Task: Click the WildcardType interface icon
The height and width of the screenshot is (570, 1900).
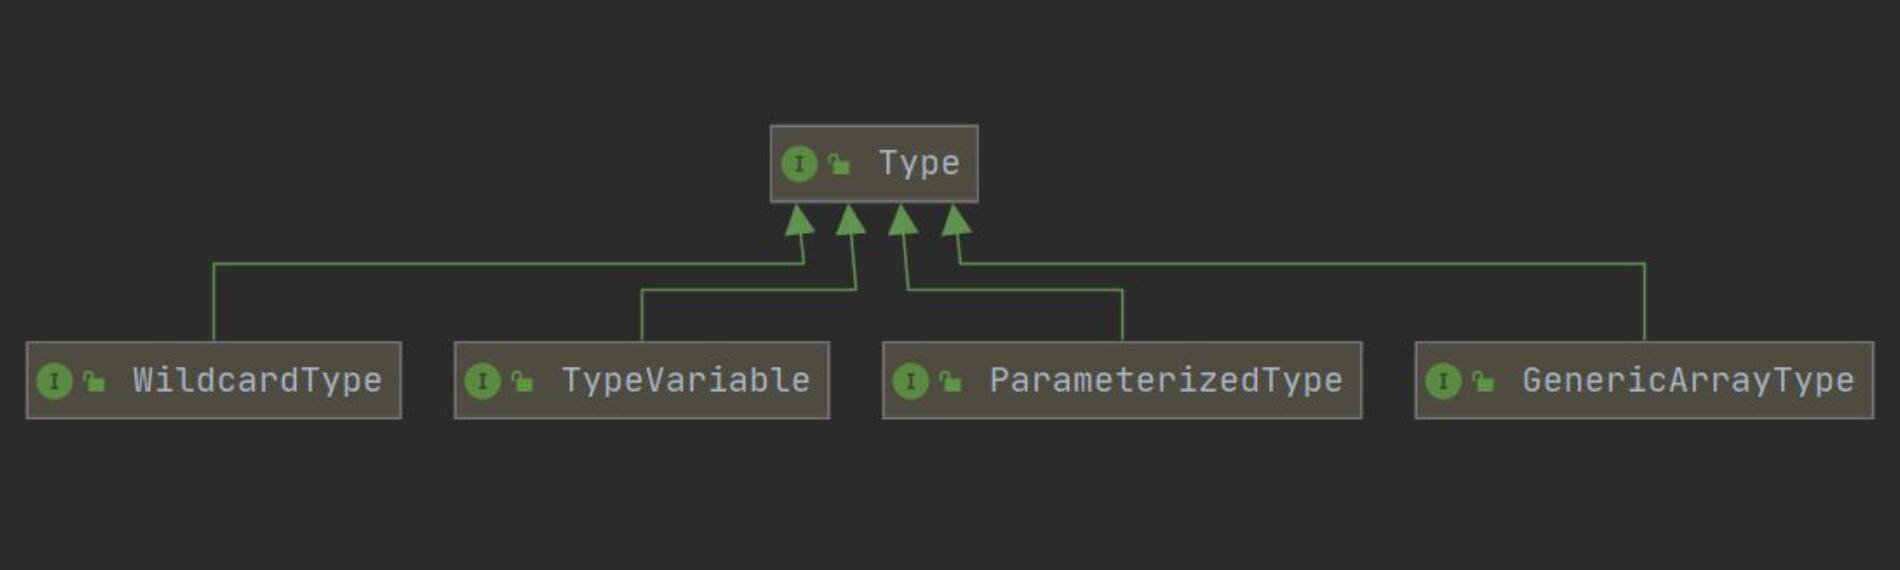Action: (55, 381)
